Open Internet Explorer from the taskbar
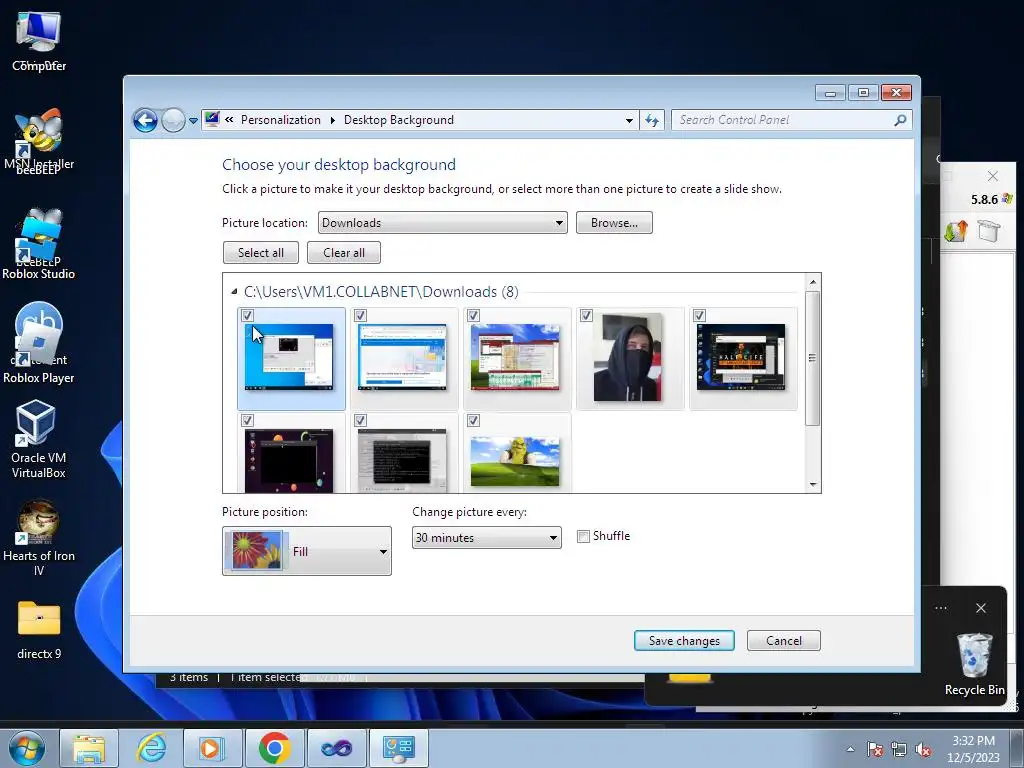Image resolution: width=1024 pixels, height=768 pixels. [151, 748]
